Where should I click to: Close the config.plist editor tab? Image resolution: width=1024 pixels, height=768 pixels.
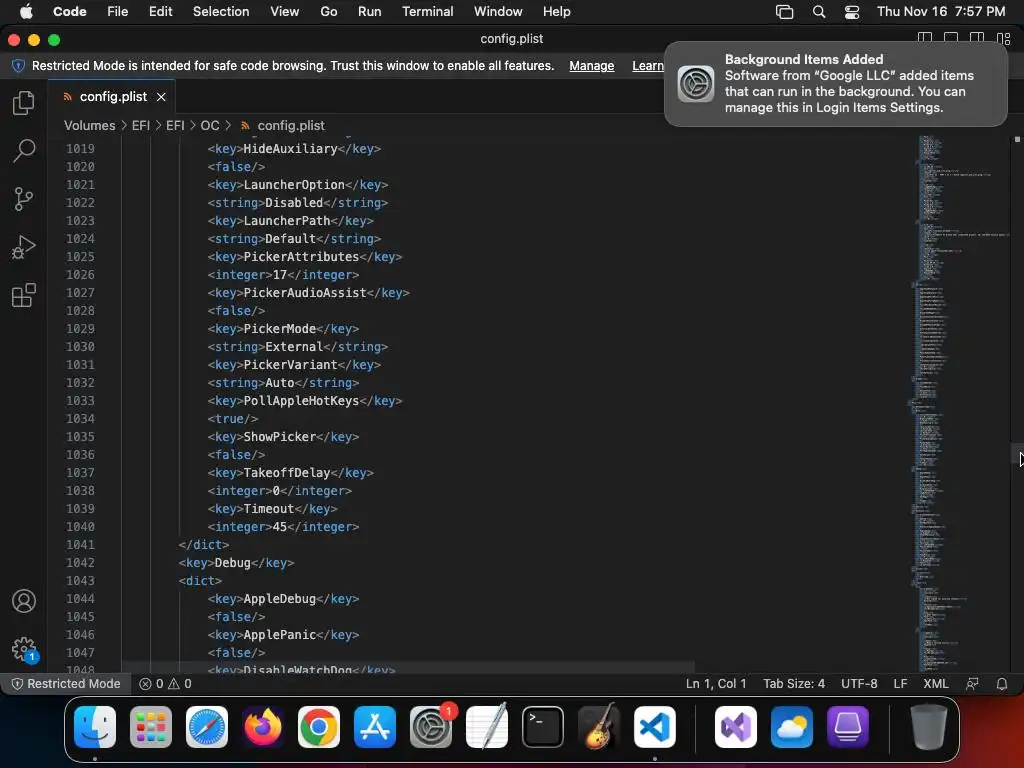[x=161, y=97]
